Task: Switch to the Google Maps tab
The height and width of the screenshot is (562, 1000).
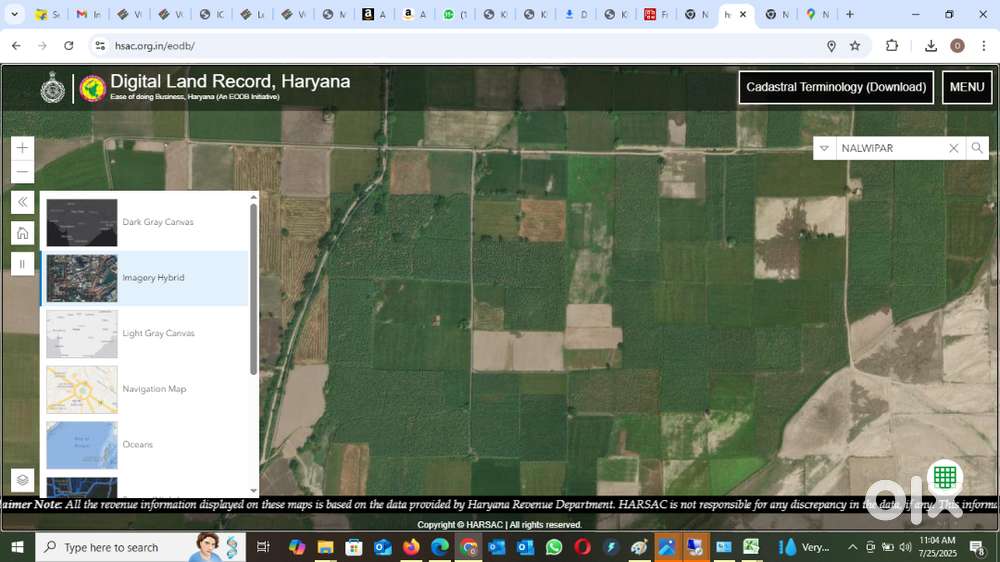Action: click(816, 14)
